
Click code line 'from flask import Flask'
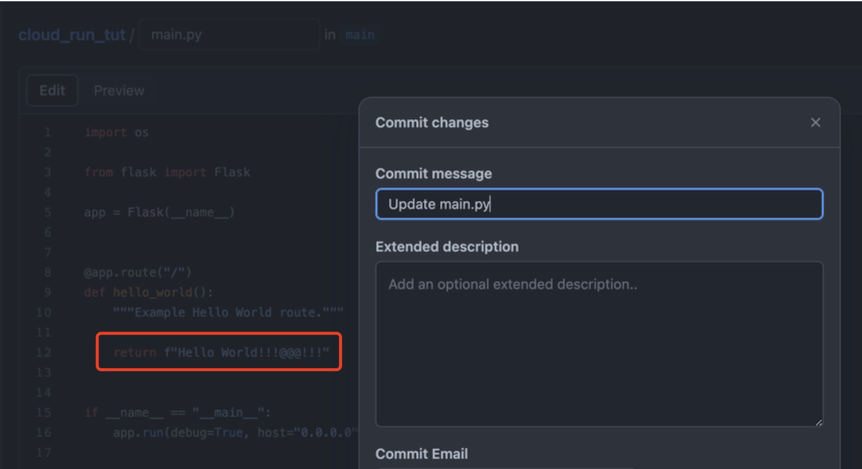(167, 172)
